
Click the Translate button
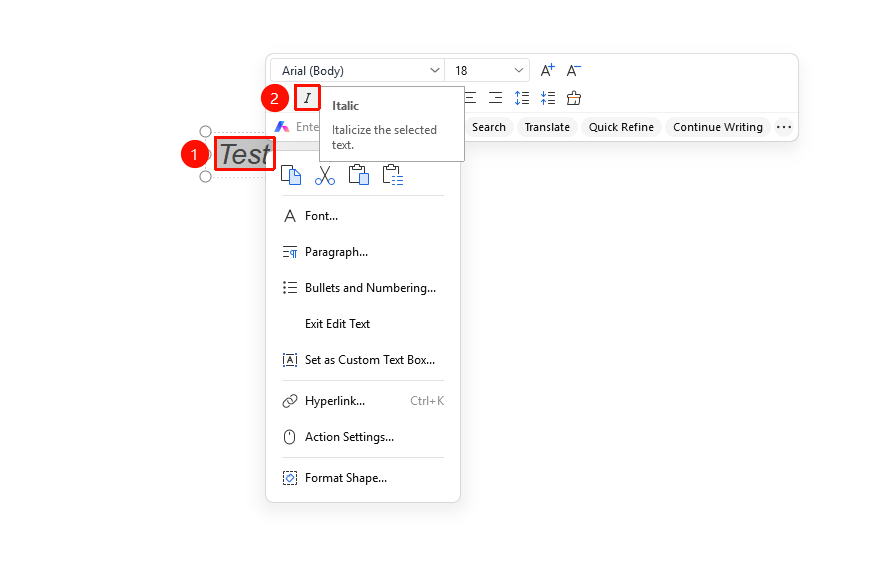coord(547,127)
